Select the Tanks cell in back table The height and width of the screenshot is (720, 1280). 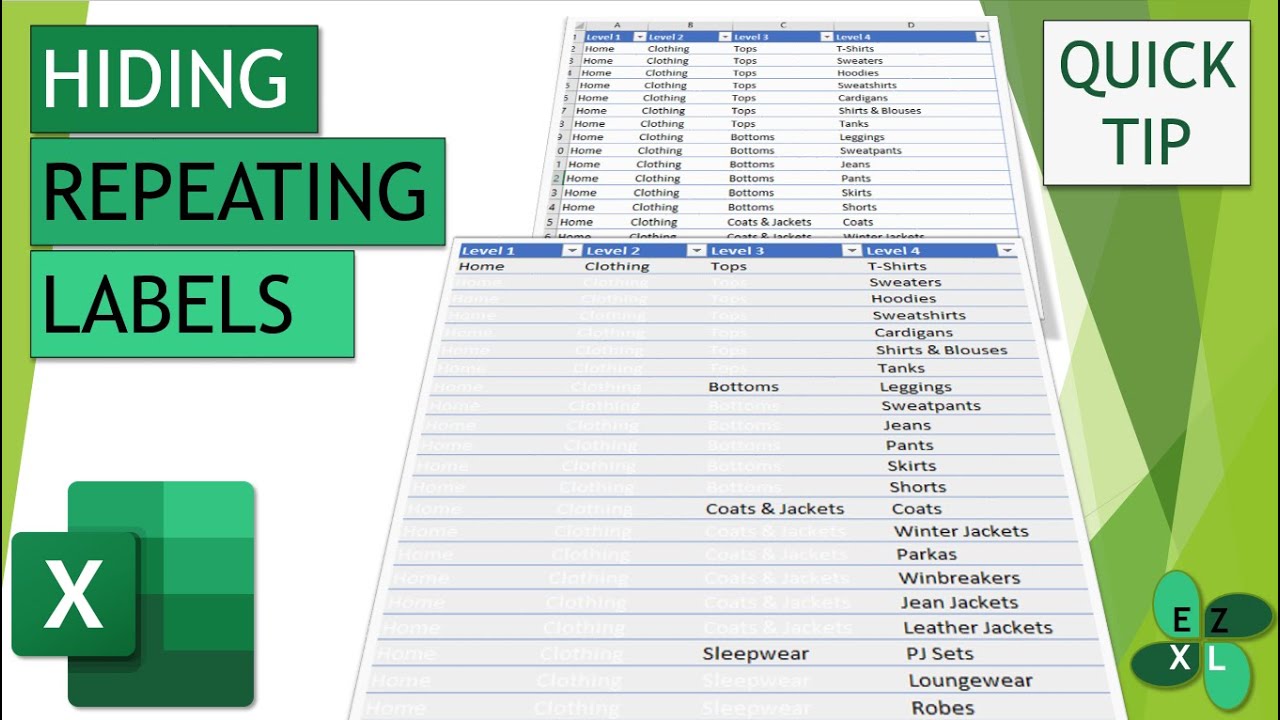854,124
